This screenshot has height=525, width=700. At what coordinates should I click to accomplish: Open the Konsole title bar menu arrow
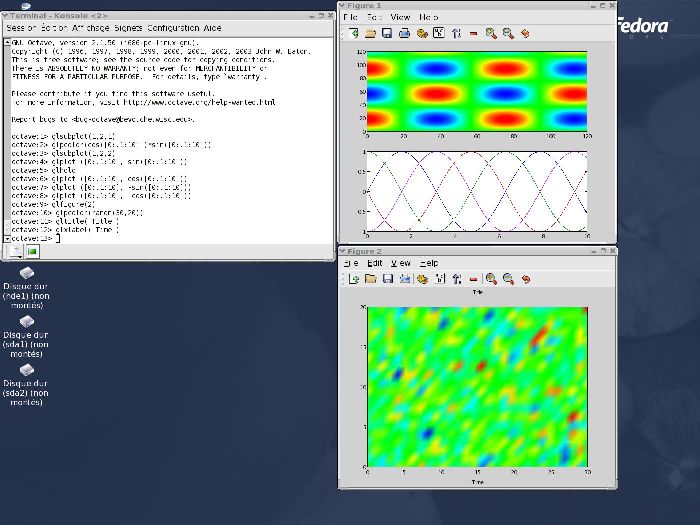pyautogui.click(x=7, y=14)
